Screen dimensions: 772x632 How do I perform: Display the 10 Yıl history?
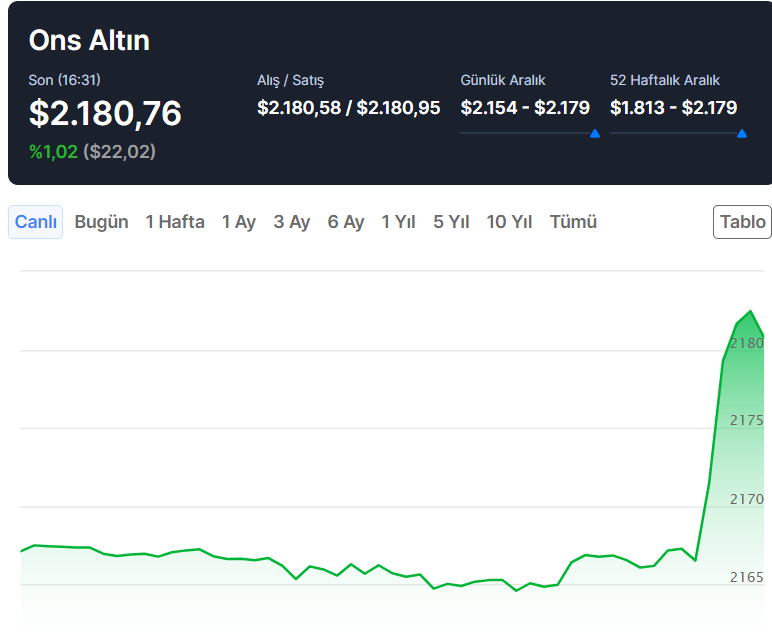tap(509, 222)
